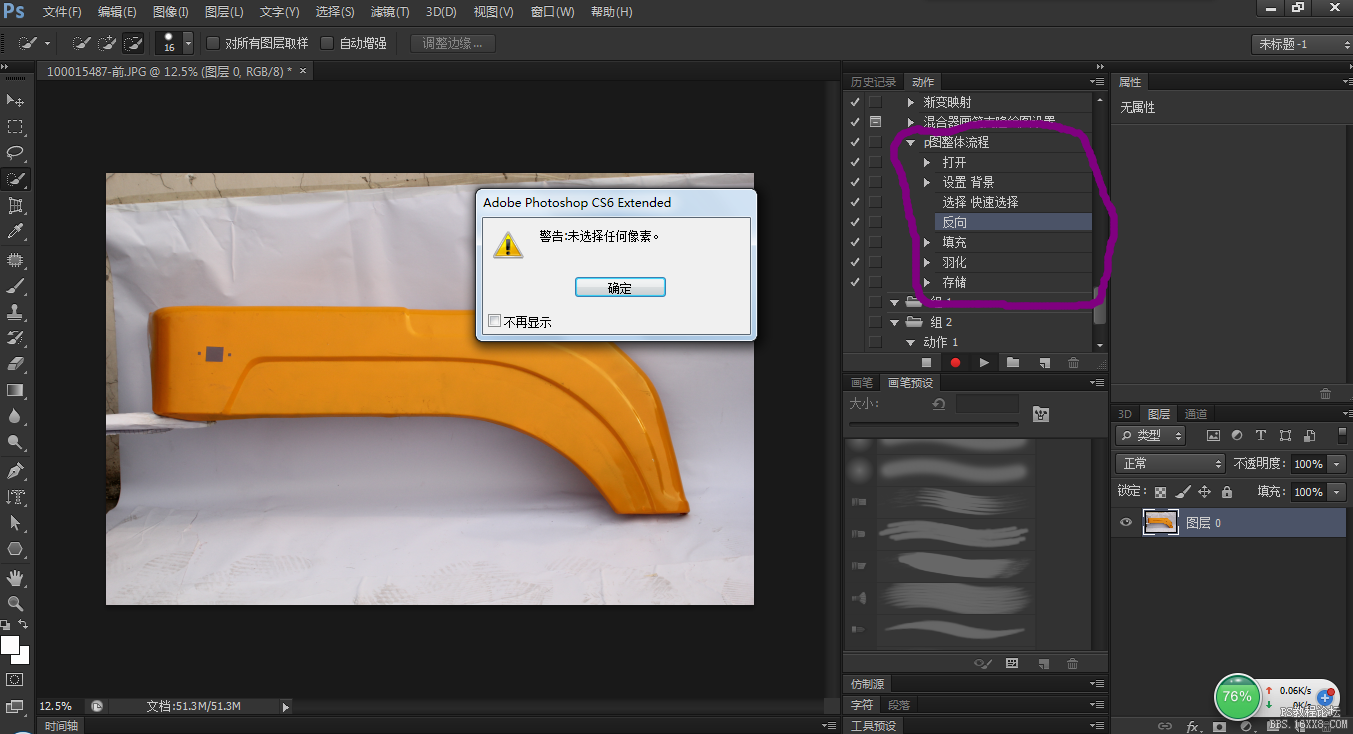
Task: Open the 选择(S) menu
Action: tap(334, 12)
